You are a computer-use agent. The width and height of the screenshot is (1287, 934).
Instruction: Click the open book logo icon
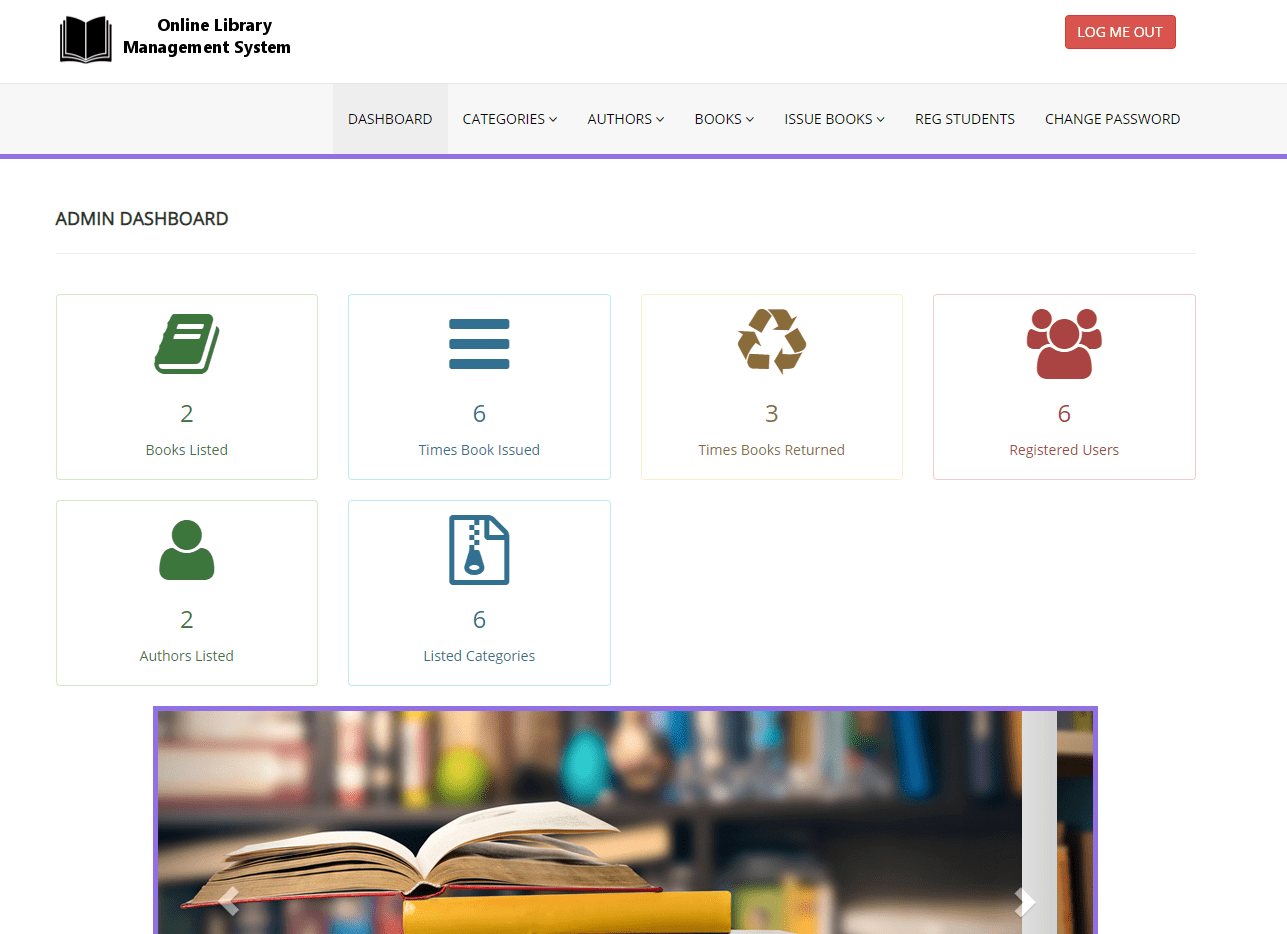point(86,40)
